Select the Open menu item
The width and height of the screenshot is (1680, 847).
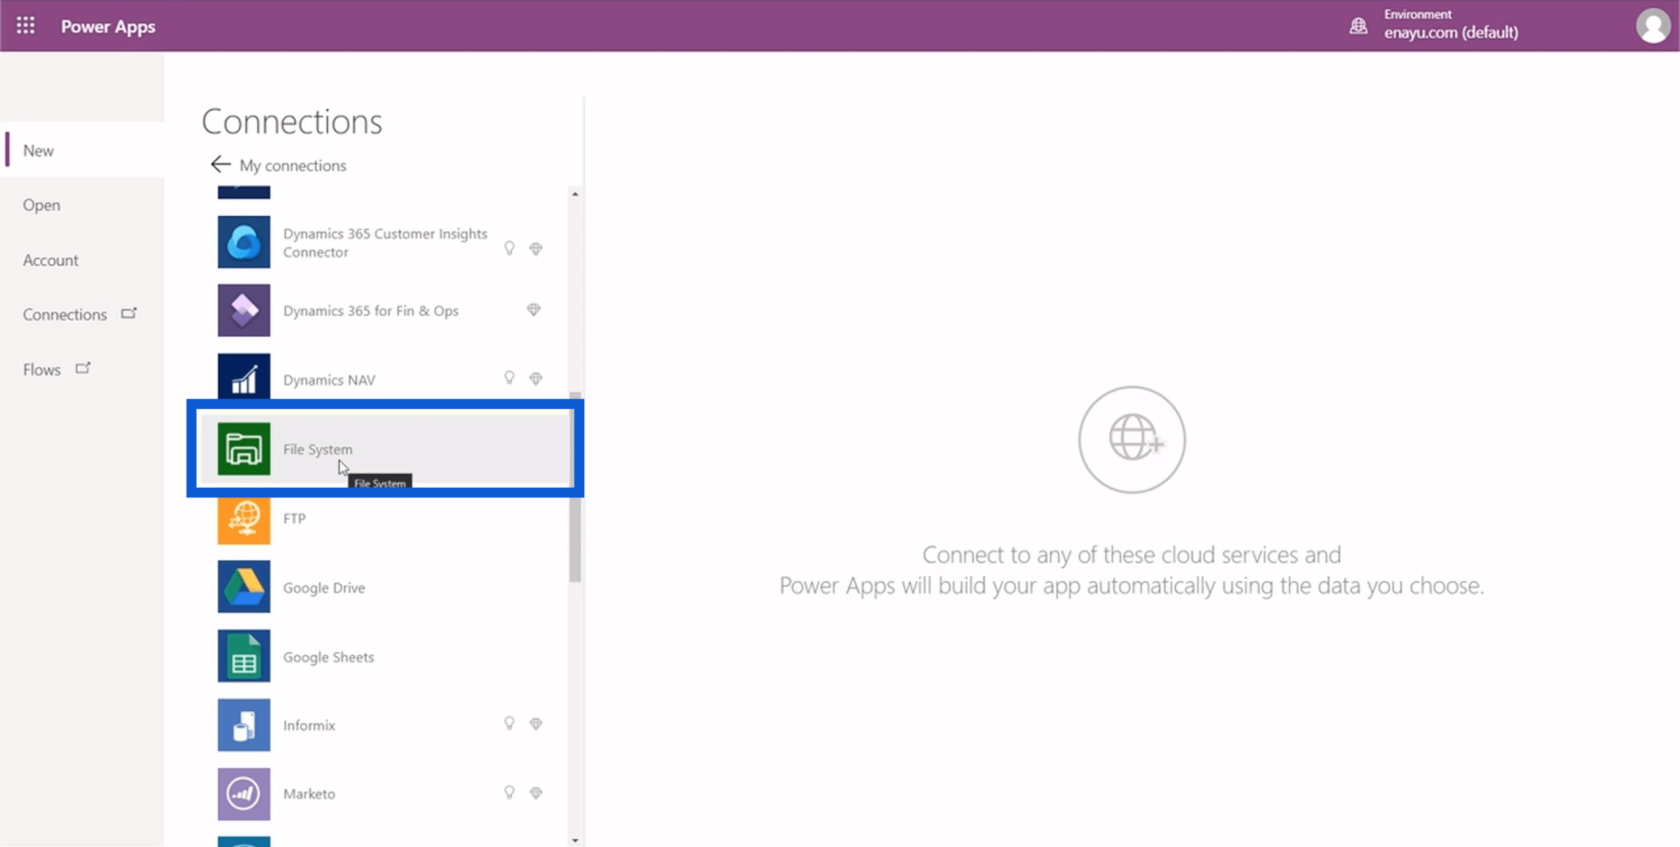click(x=84, y=205)
